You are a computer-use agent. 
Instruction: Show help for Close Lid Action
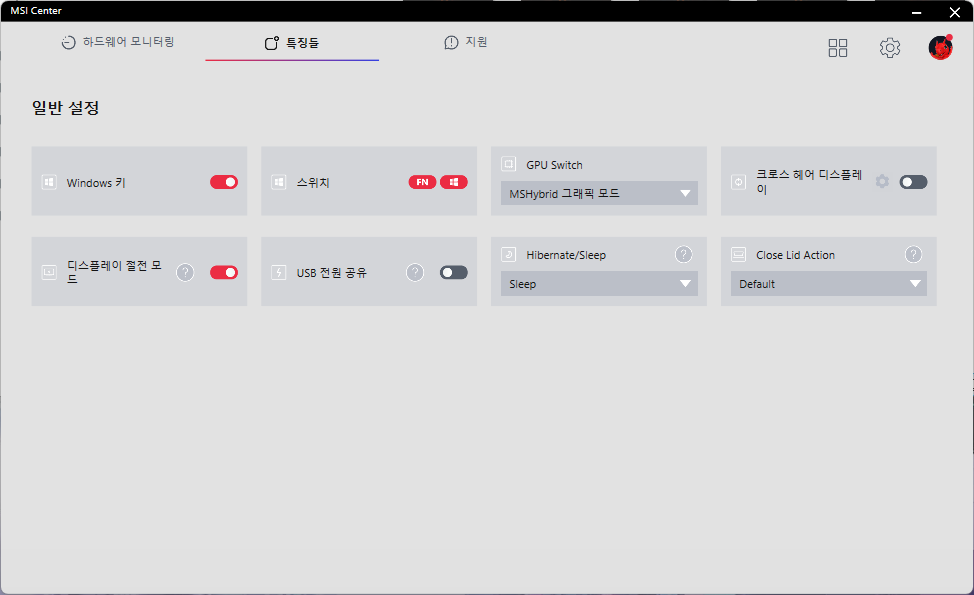click(913, 254)
